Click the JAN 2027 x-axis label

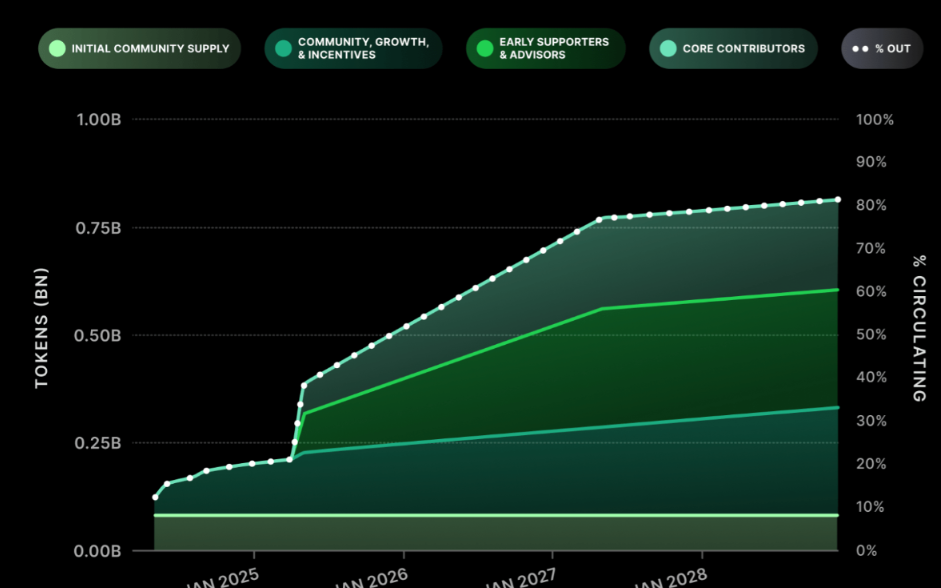[x=522, y=579]
